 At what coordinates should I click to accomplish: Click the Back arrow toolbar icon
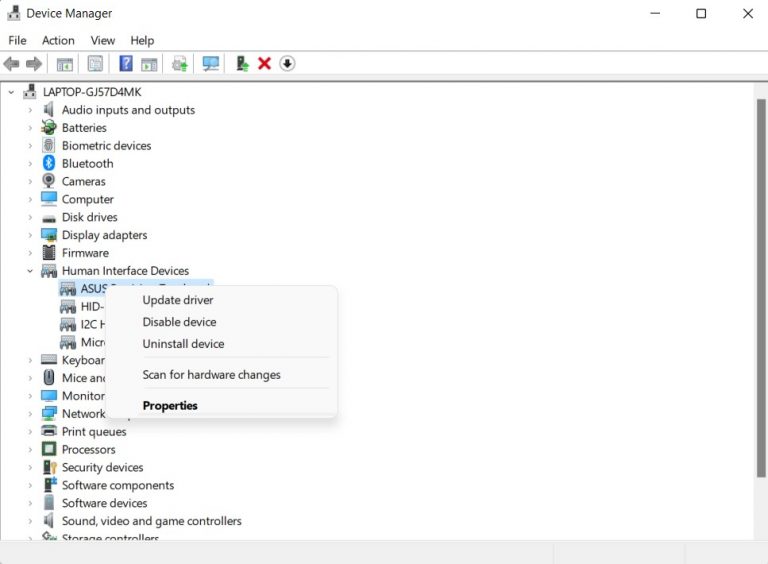tap(11, 64)
